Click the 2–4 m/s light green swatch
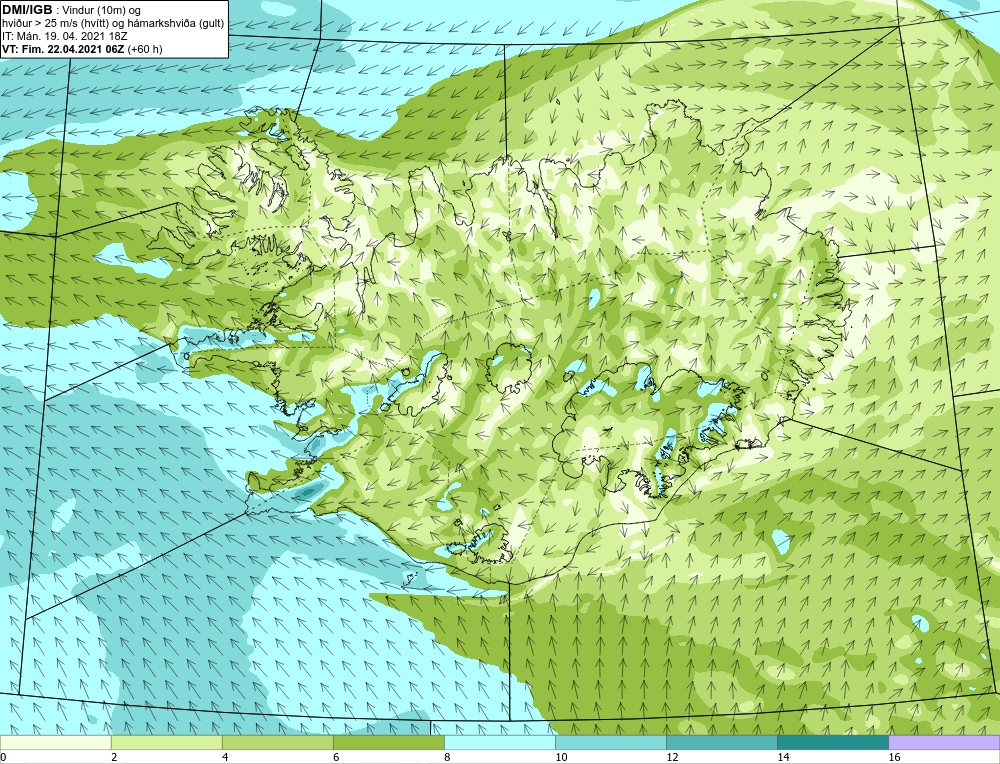This screenshot has width=1000, height=764. point(166,742)
